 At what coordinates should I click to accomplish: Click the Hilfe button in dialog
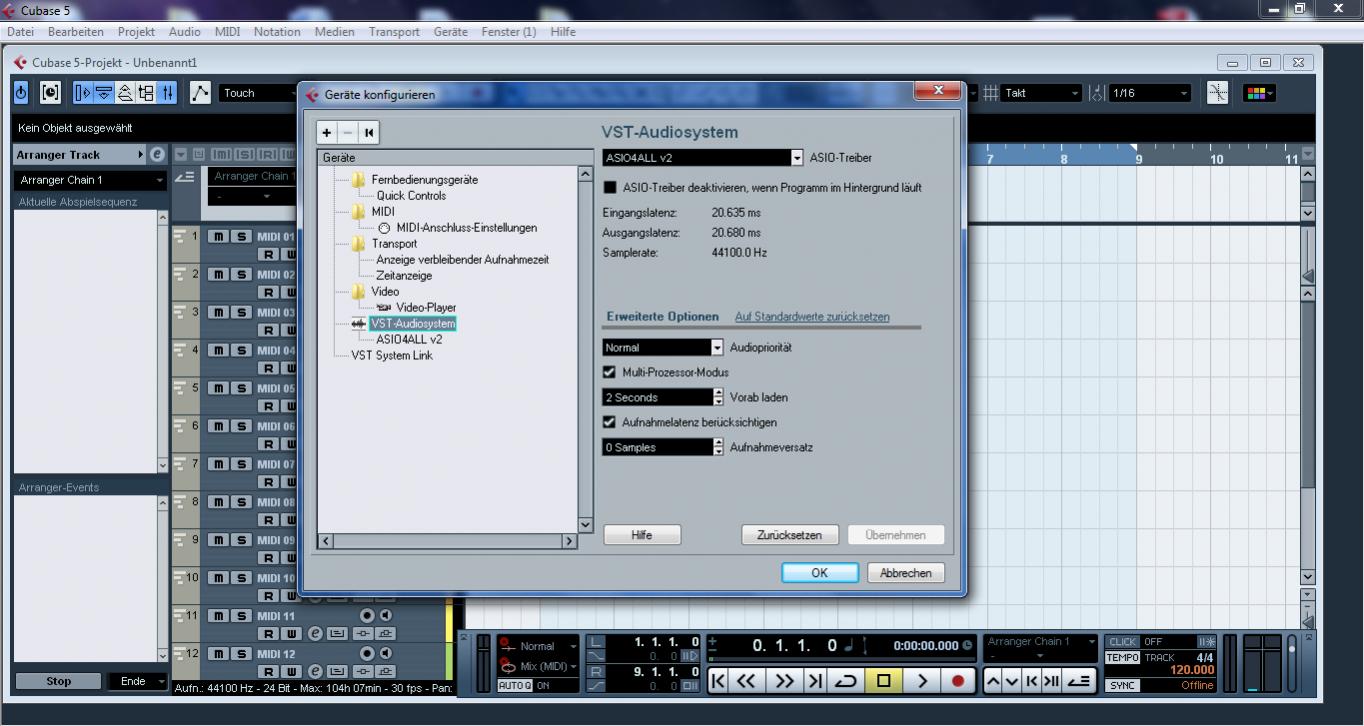(x=642, y=535)
